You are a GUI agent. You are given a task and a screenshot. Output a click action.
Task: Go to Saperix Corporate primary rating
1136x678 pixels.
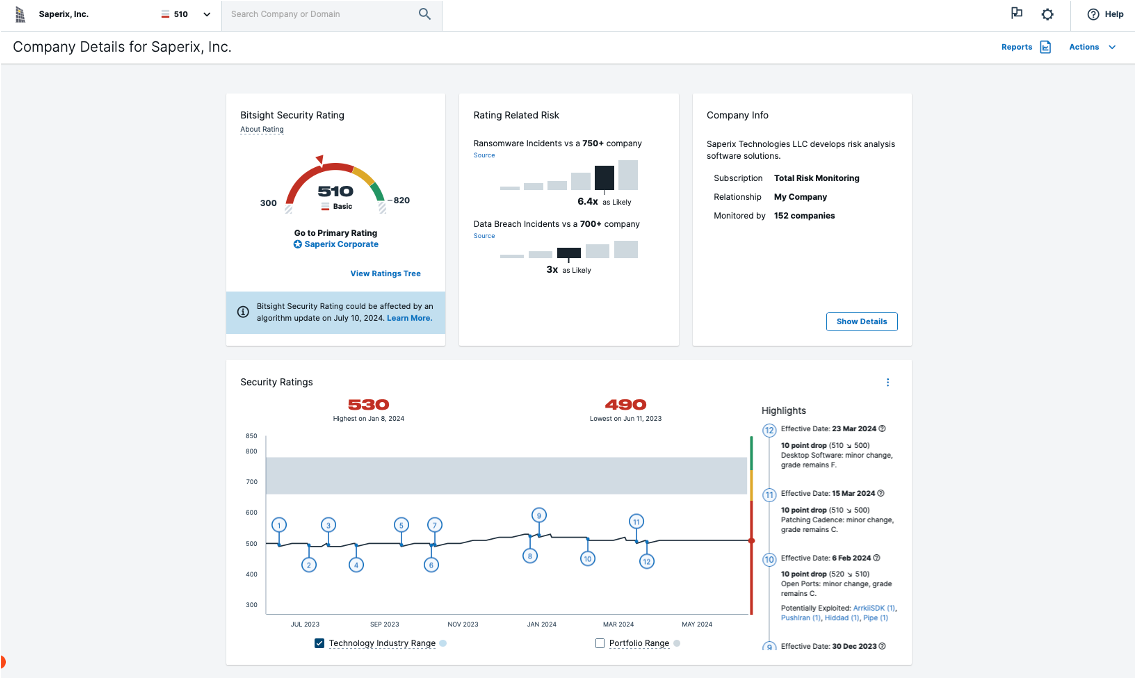tap(341, 244)
